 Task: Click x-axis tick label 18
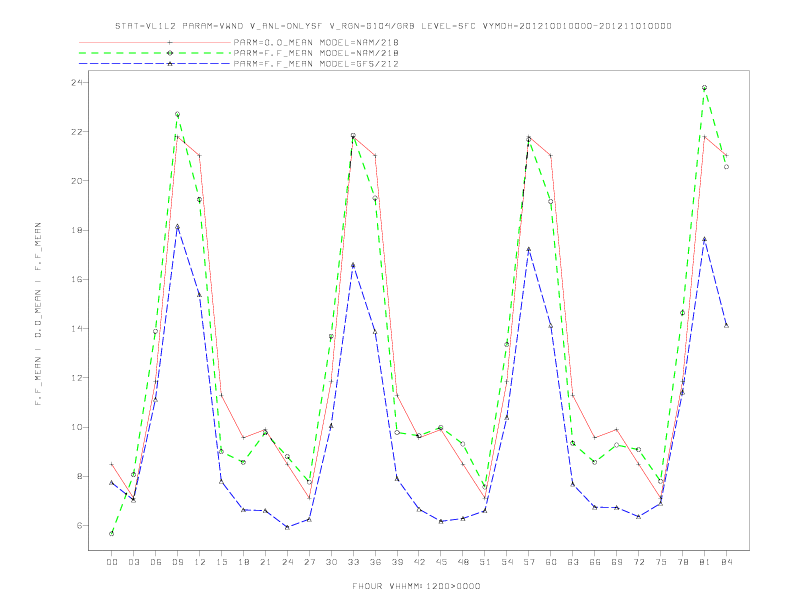(x=243, y=562)
